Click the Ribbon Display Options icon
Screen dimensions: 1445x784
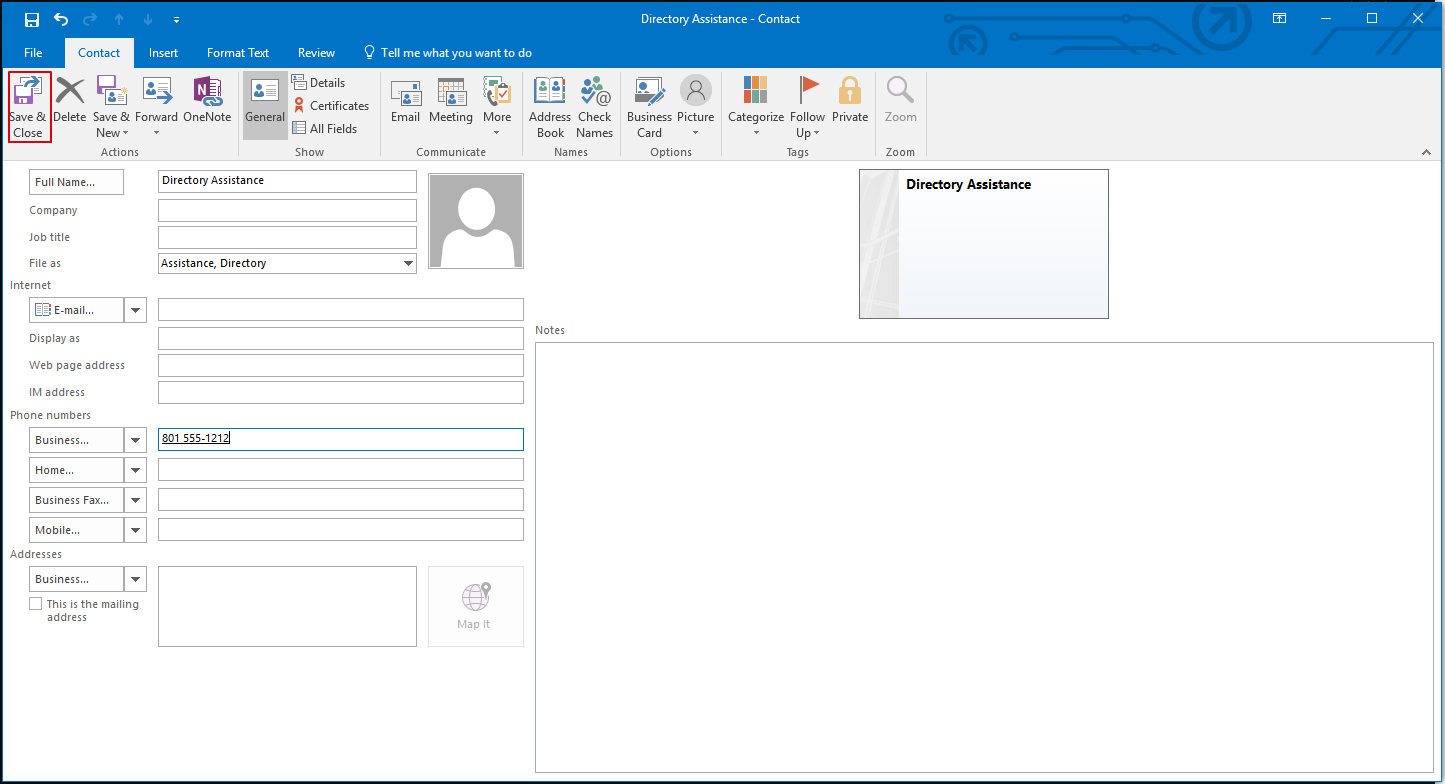click(x=1279, y=18)
